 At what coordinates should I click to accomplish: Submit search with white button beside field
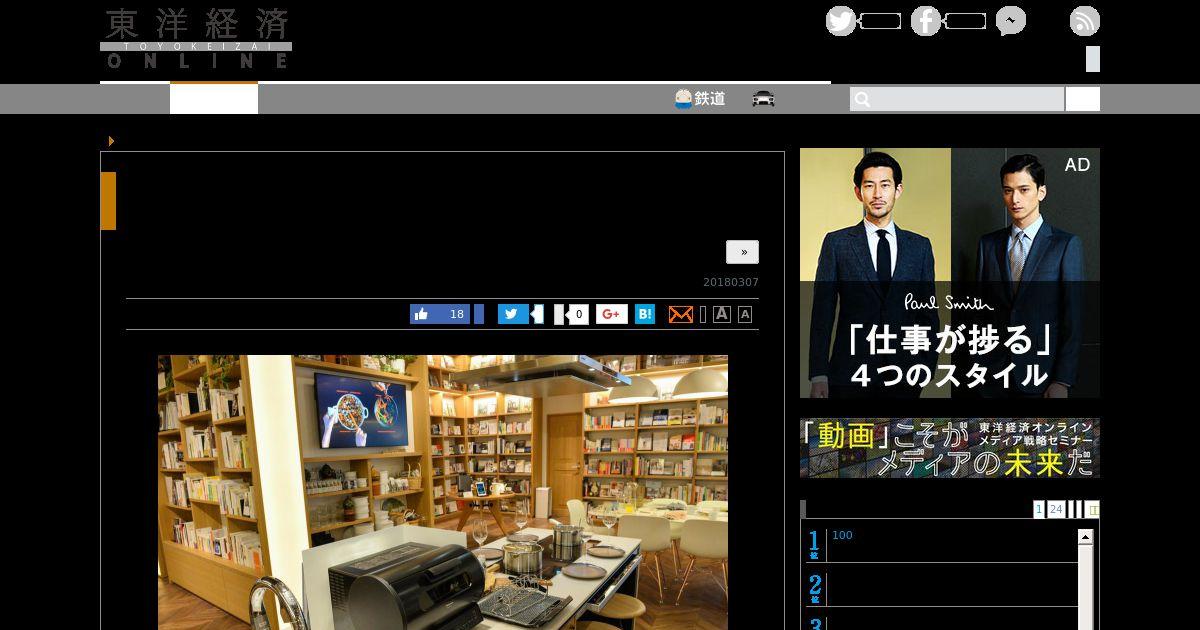tap(1083, 99)
